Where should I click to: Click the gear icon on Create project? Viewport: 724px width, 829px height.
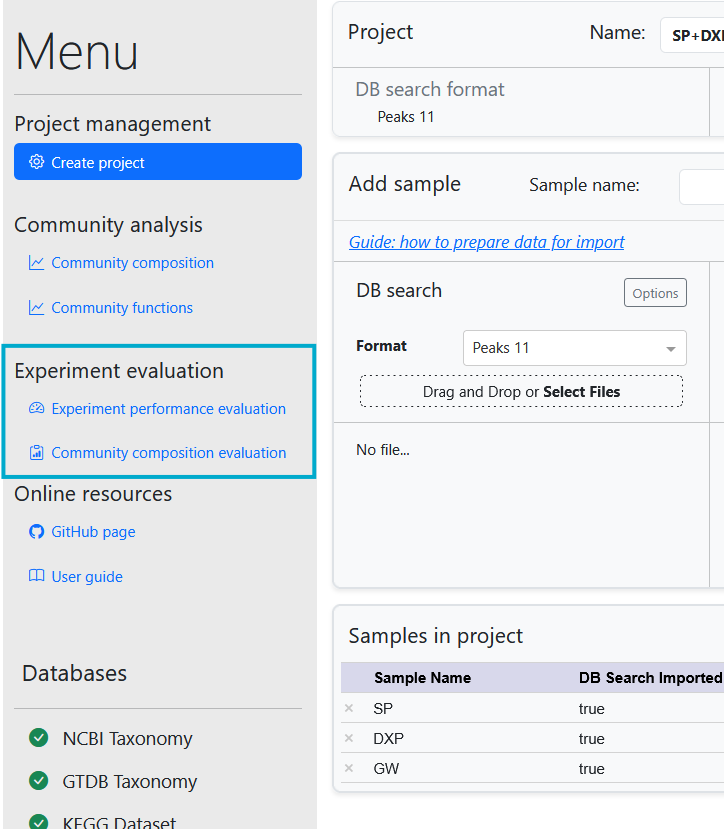click(37, 162)
